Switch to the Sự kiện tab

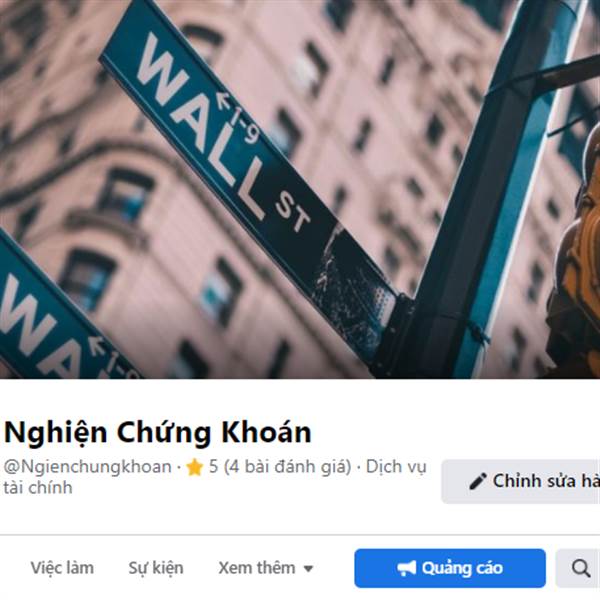[156, 568]
